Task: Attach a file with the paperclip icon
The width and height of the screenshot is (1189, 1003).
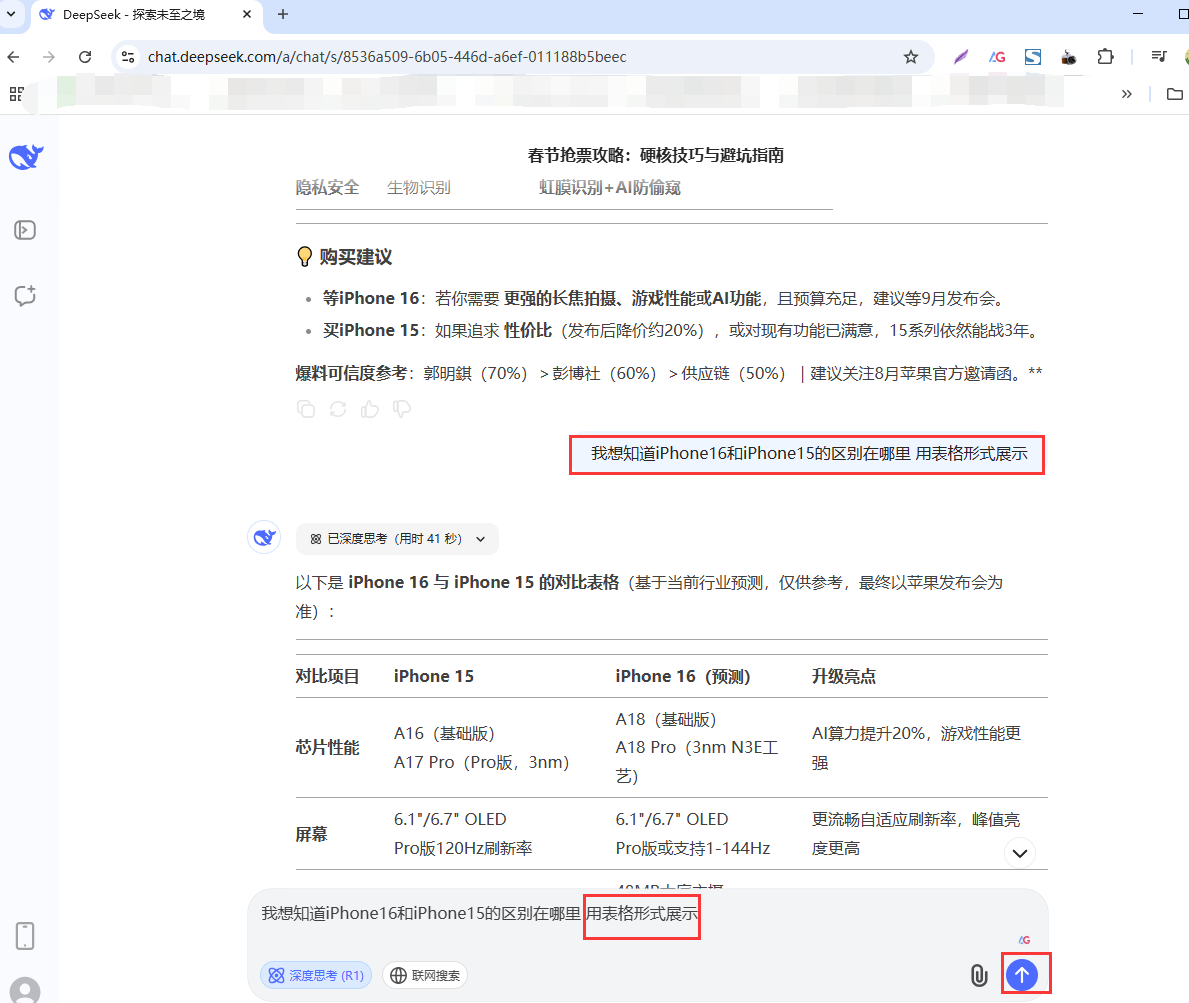Action: pos(979,975)
